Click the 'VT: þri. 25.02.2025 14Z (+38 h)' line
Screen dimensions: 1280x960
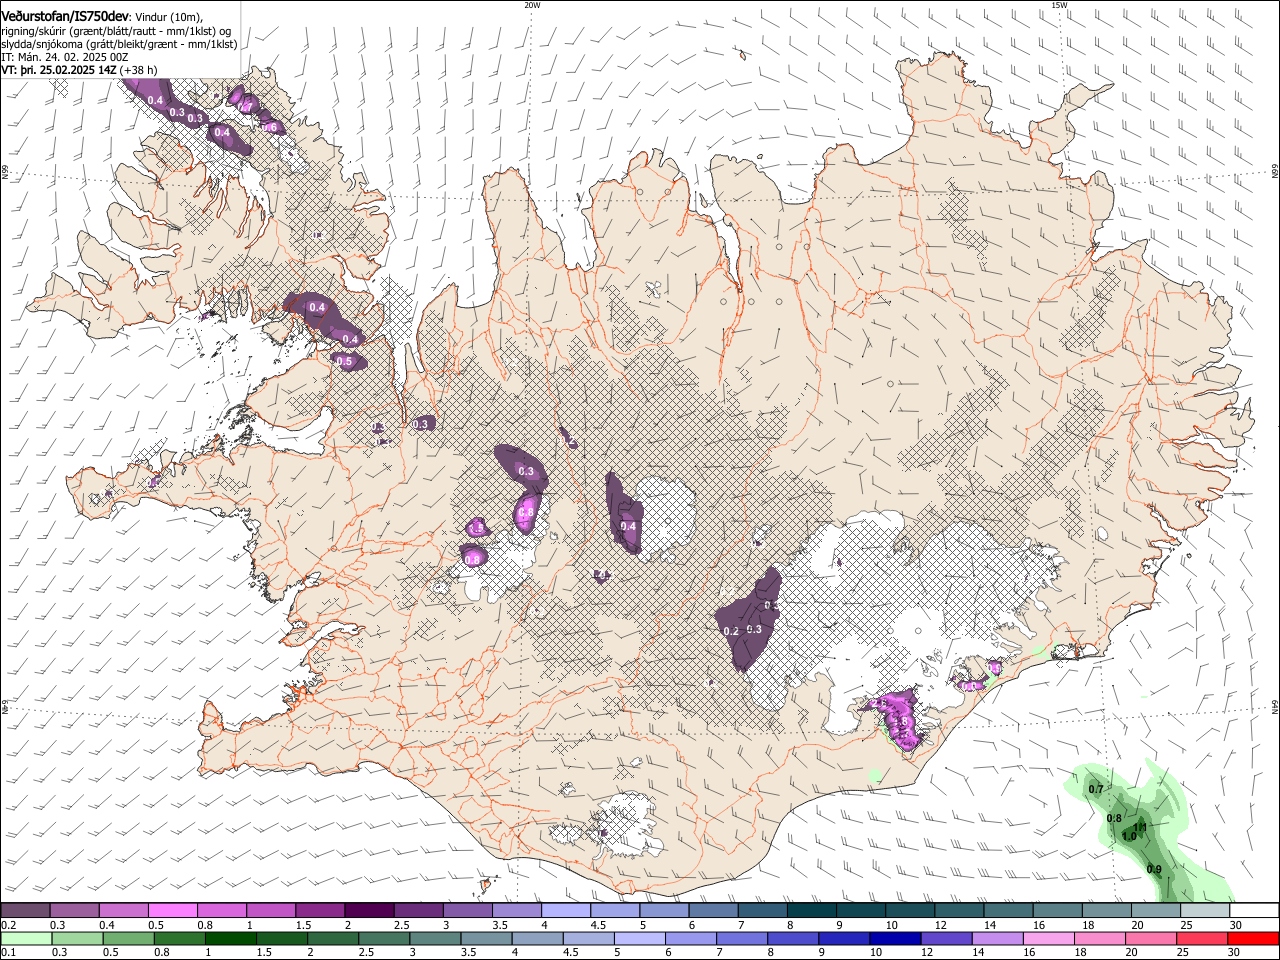tap(79, 70)
